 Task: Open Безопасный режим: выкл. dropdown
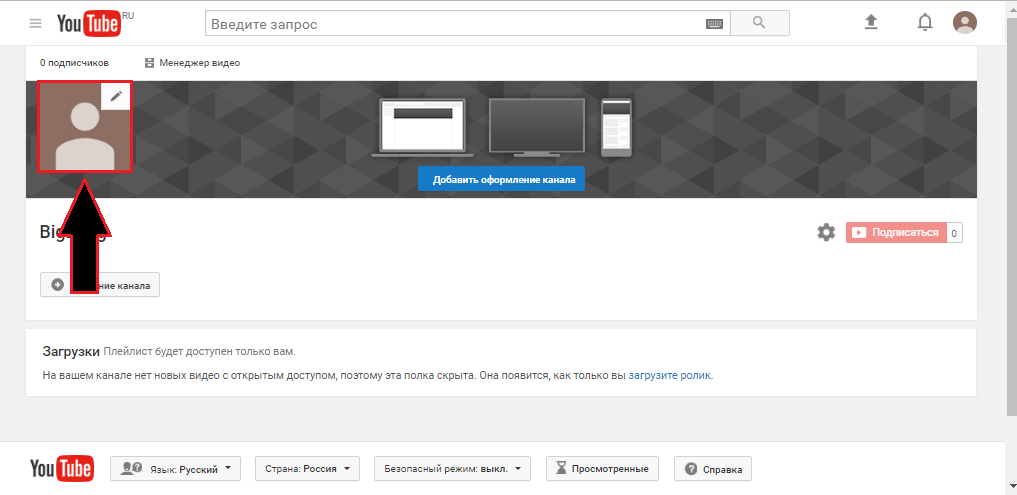[x=452, y=468]
